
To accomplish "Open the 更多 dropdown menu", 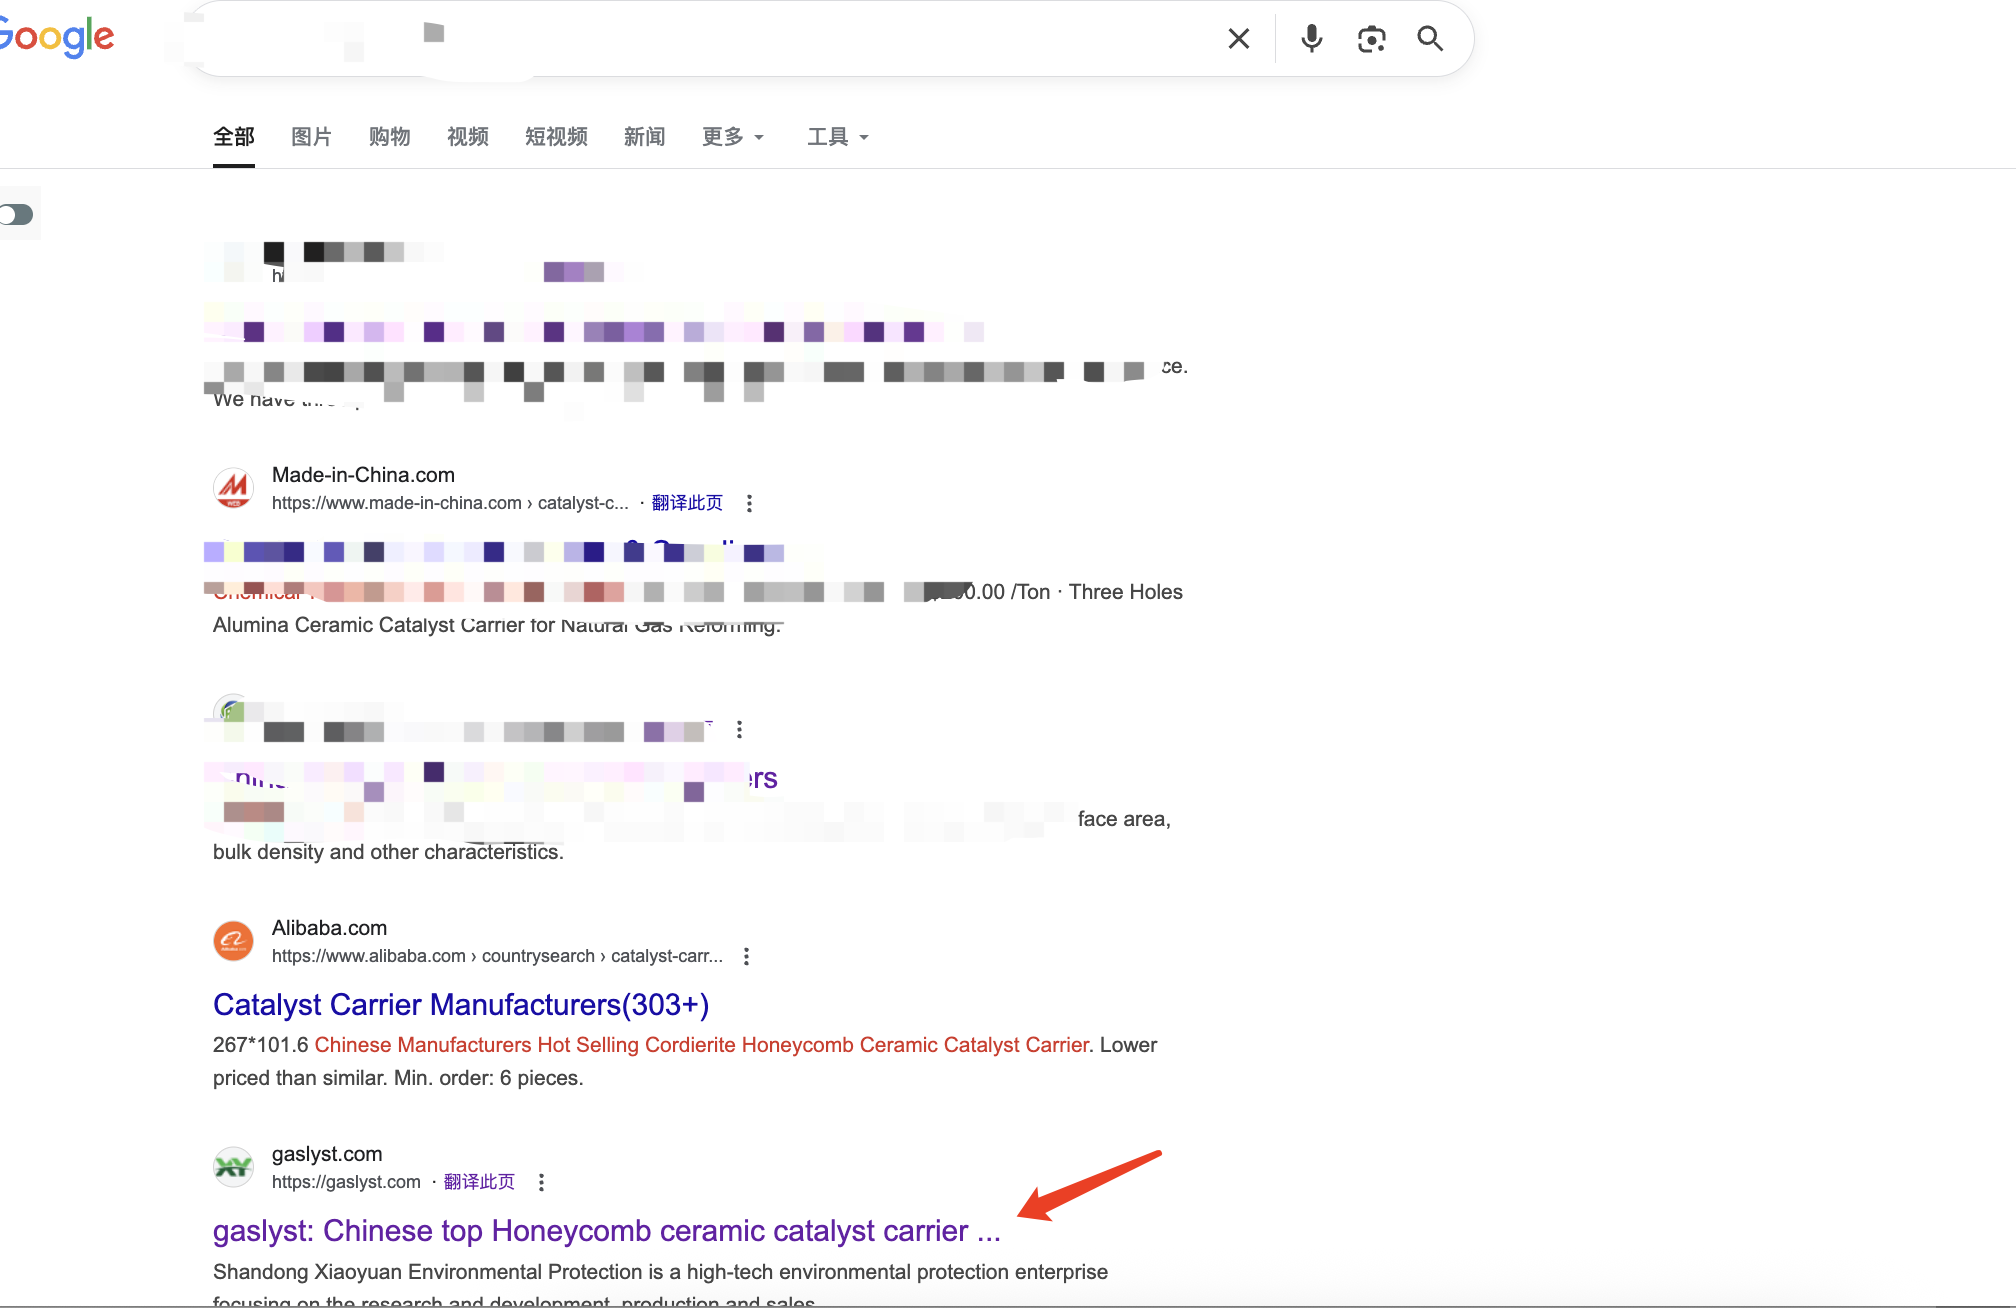I will [733, 137].
